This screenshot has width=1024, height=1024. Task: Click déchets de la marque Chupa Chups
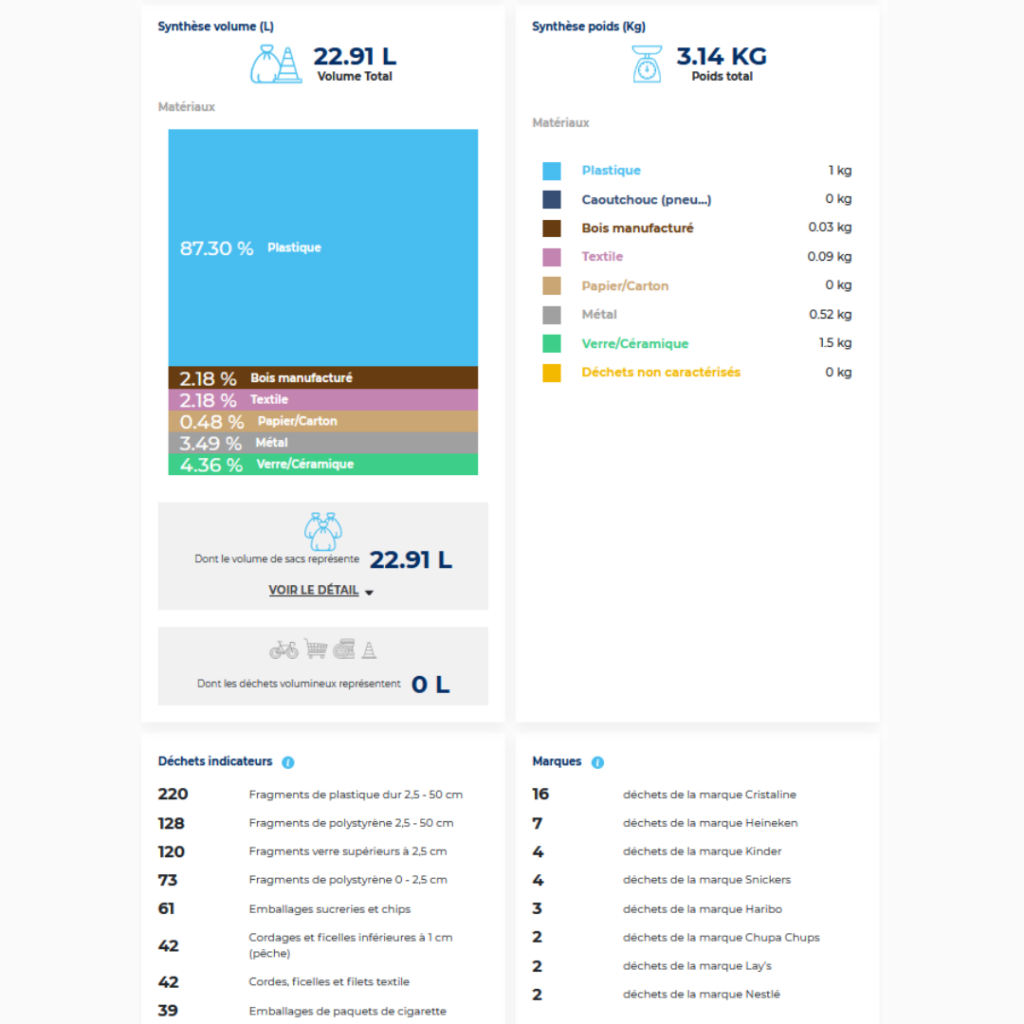(x=722, y=937)
